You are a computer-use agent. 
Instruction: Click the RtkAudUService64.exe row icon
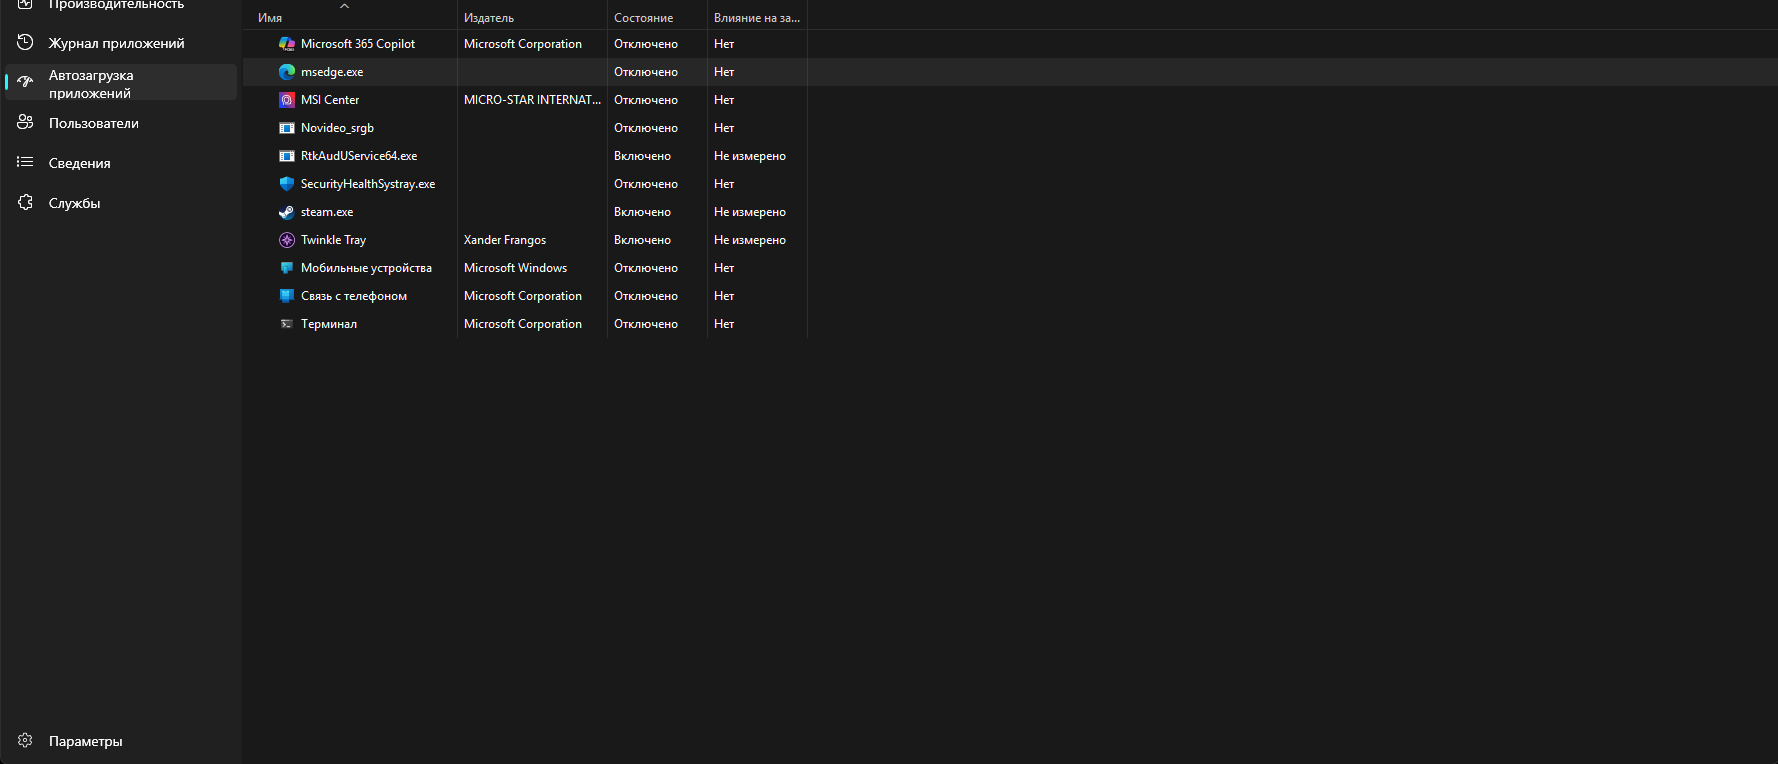[x=287, y=156]
